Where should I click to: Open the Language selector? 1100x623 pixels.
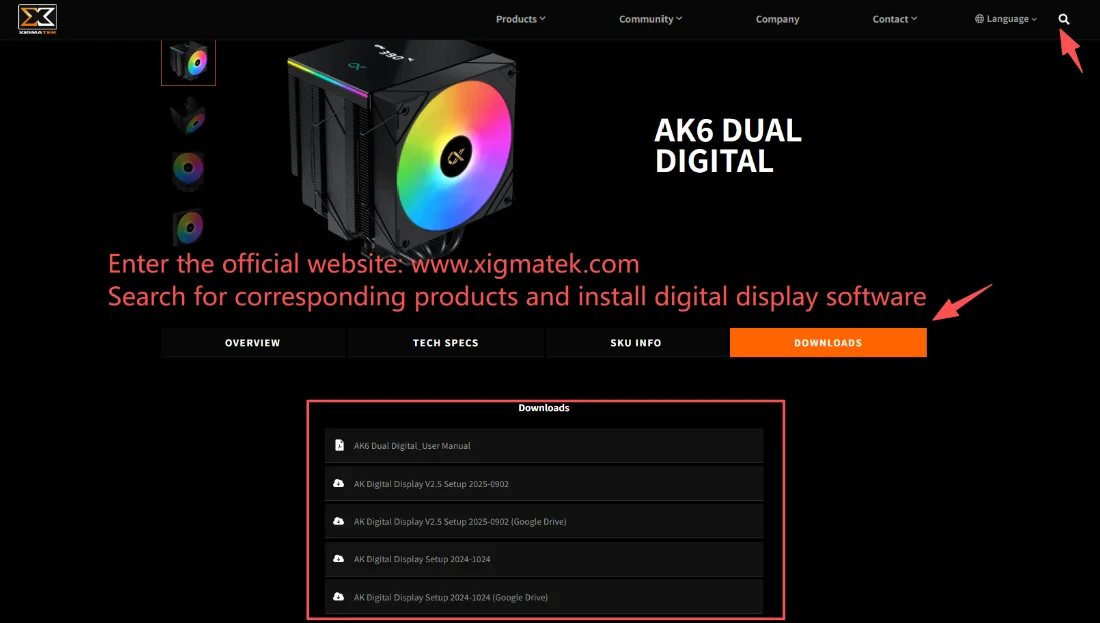1005,19
